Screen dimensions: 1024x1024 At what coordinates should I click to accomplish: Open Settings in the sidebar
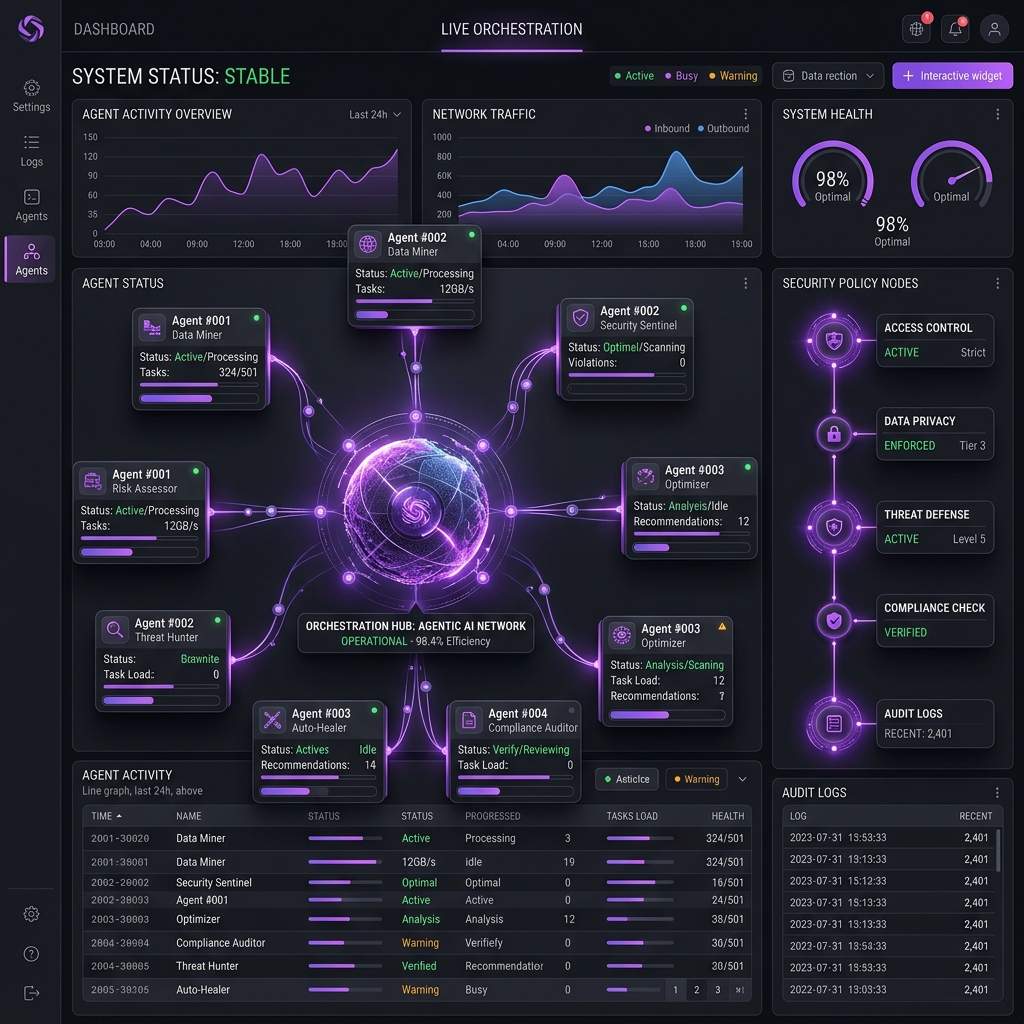31,96
